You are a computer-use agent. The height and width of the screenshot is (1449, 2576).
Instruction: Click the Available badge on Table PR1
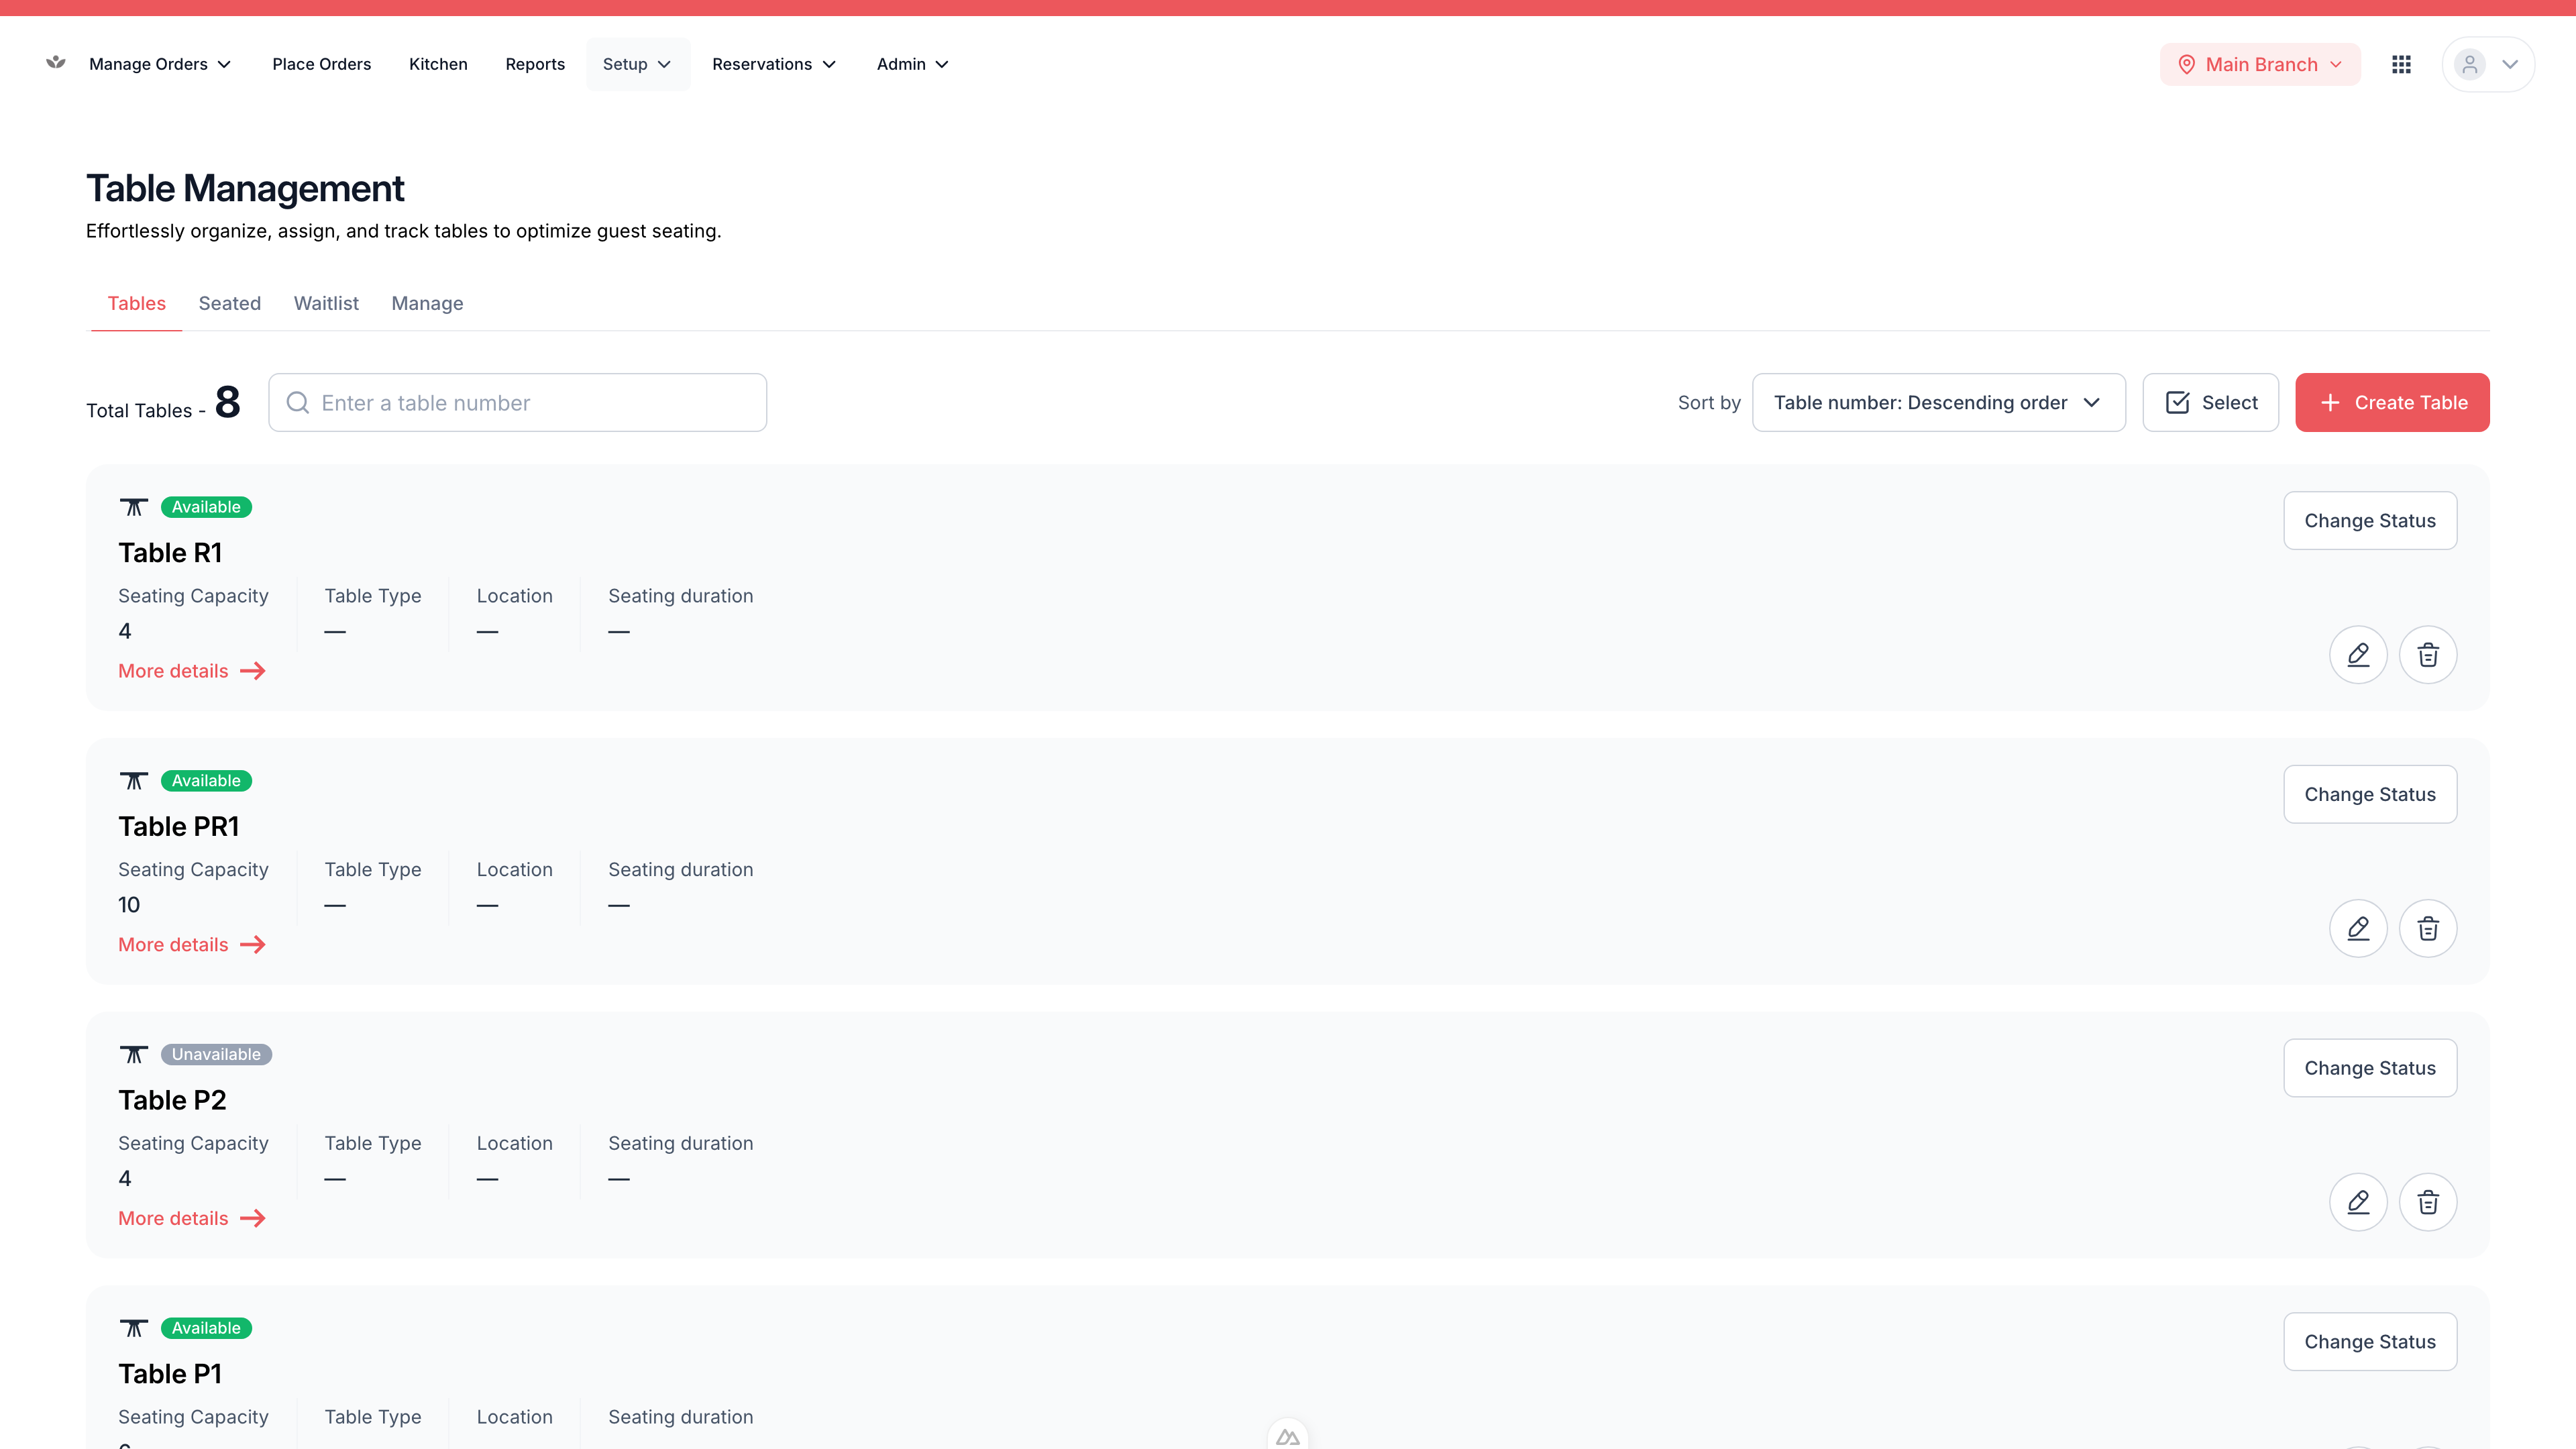pos(206,781)
